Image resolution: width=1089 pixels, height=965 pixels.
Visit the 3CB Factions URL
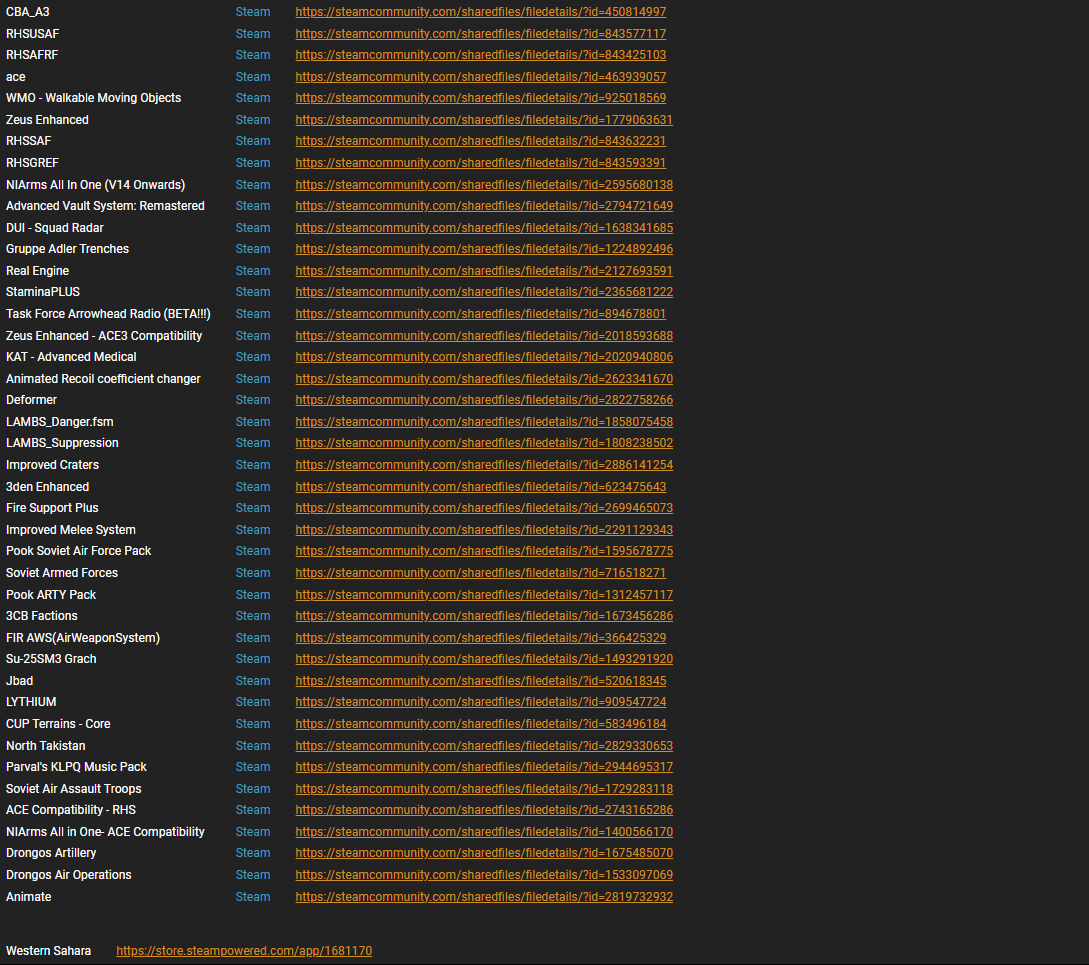tap(484, 616)
